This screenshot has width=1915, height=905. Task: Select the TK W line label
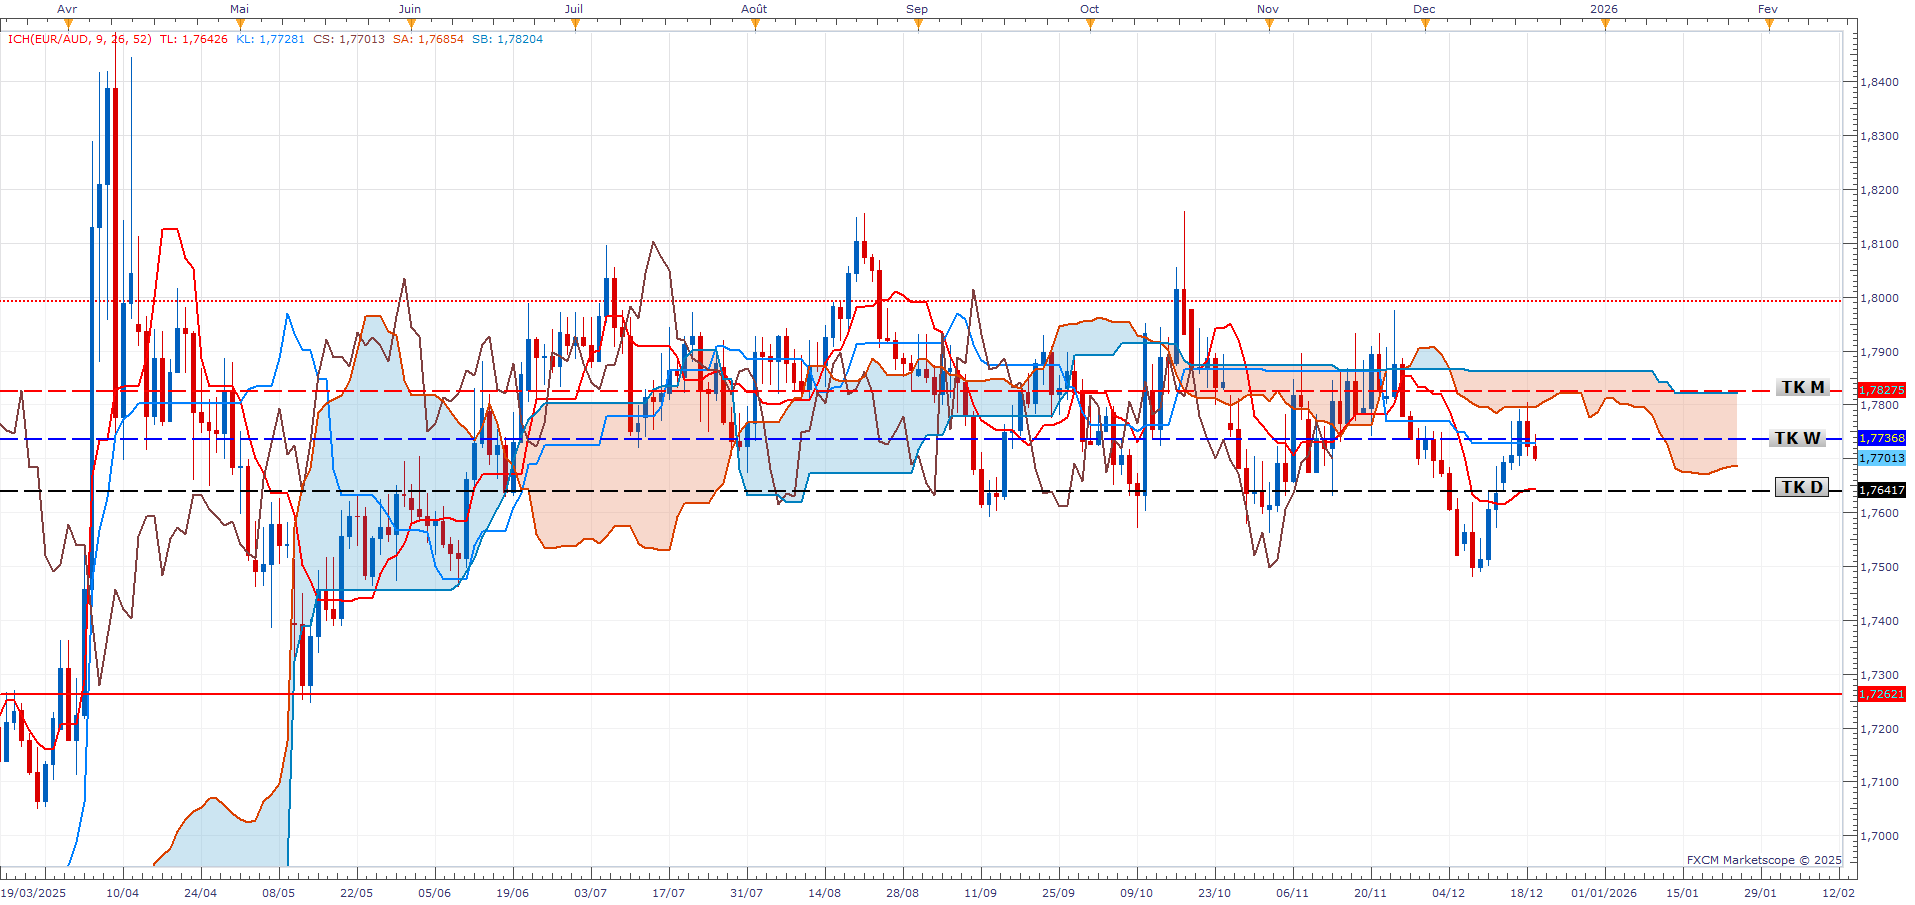pyautogui.click(x=1797, y=439)
